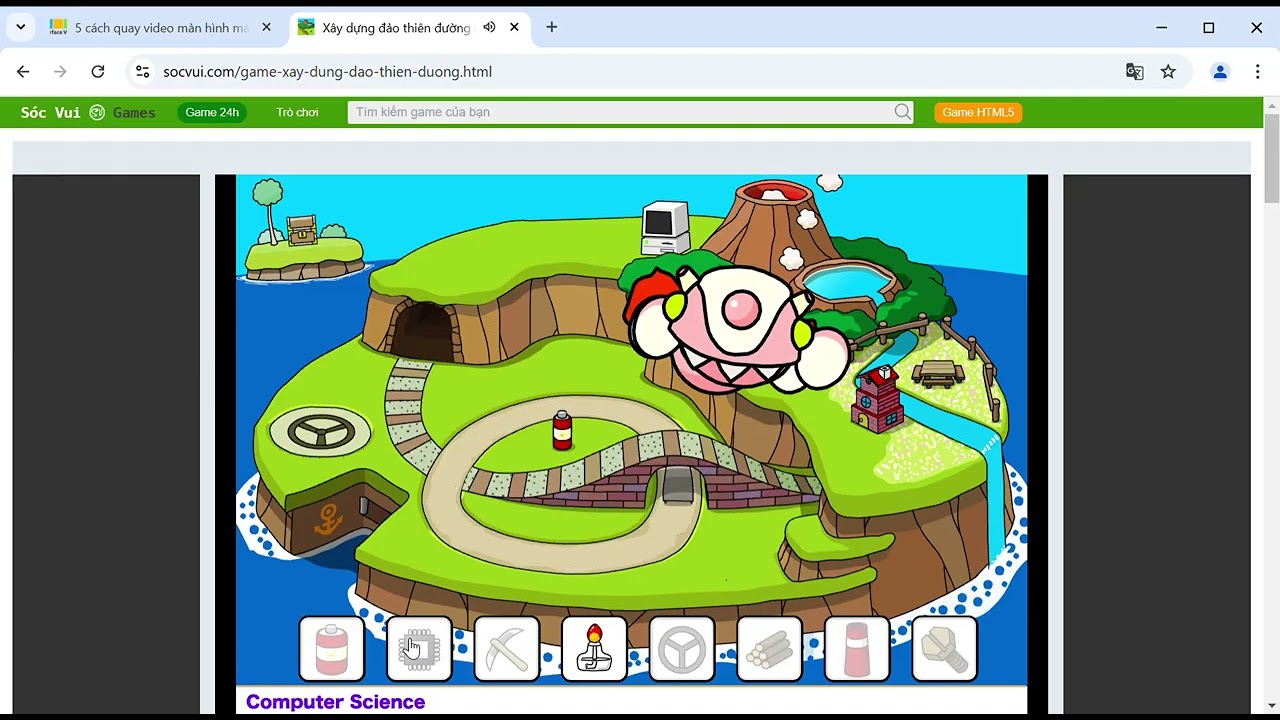Choose the pickaxe tool
Screen dimensions: 1280x720
507,649
